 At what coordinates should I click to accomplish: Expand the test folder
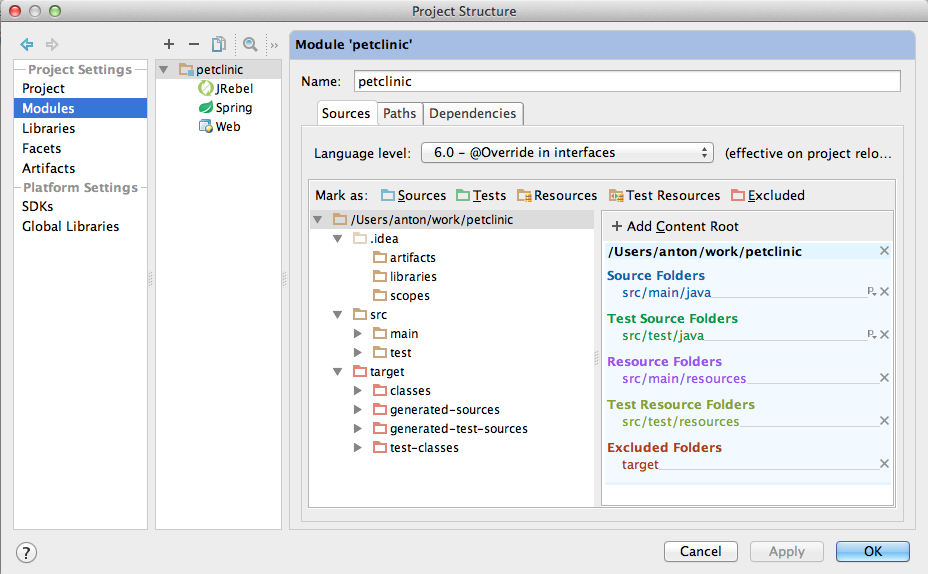click(x=357, y=353)
